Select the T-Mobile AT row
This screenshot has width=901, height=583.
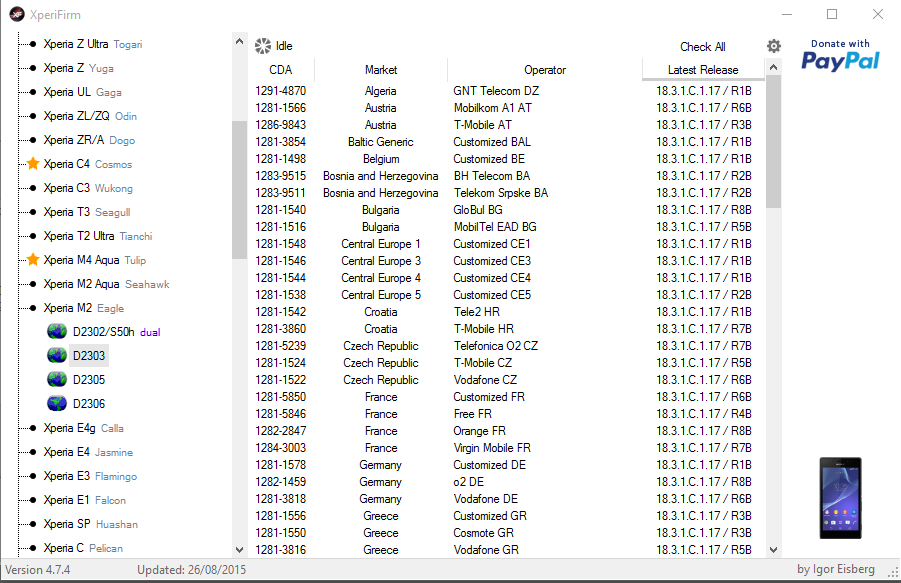pos(507,125)
